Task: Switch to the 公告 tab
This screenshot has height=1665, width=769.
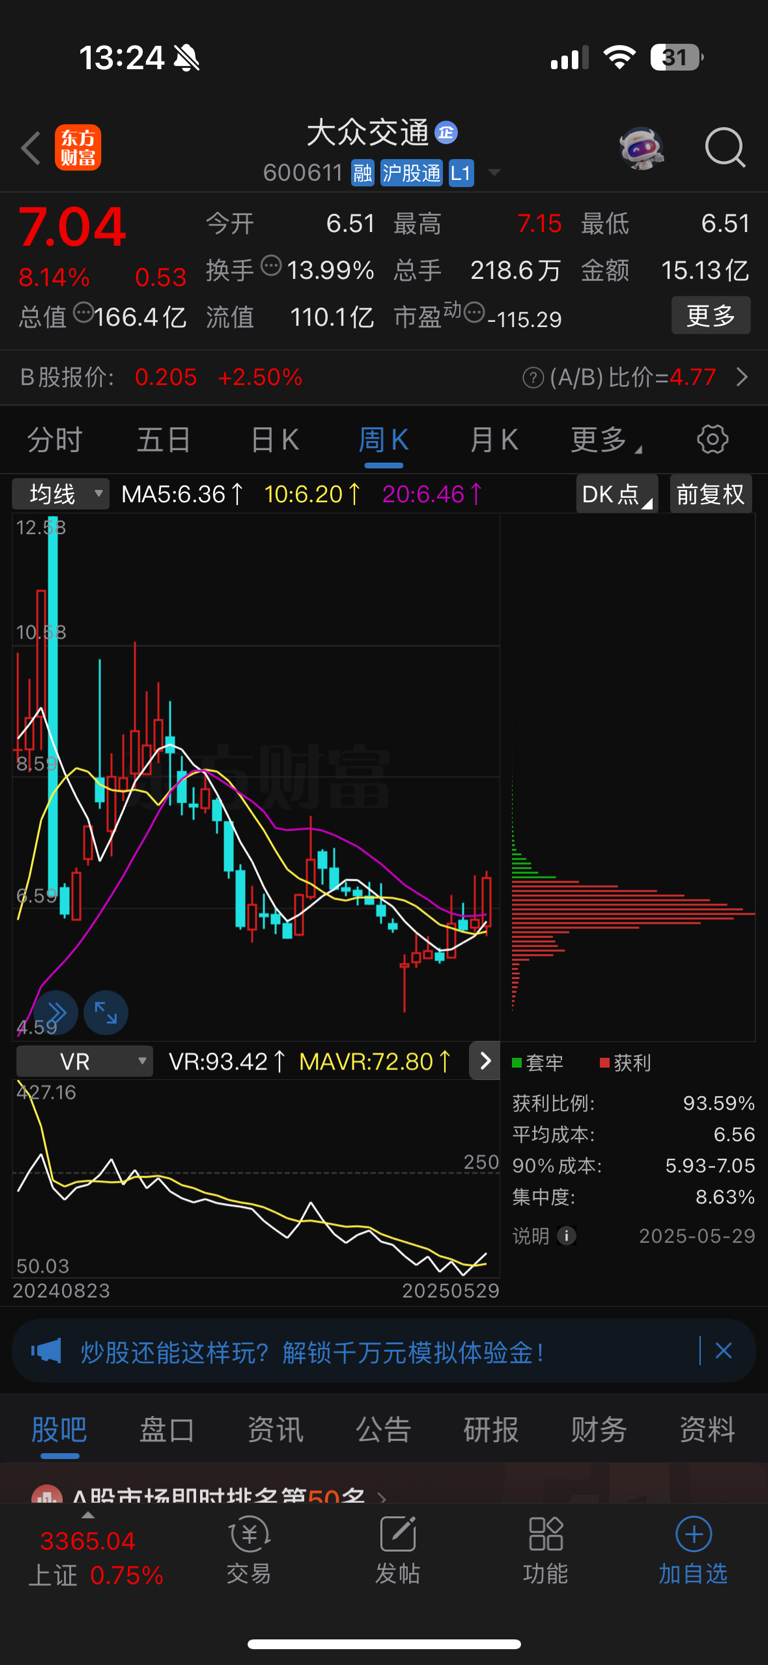Action: pos(383,1430)
